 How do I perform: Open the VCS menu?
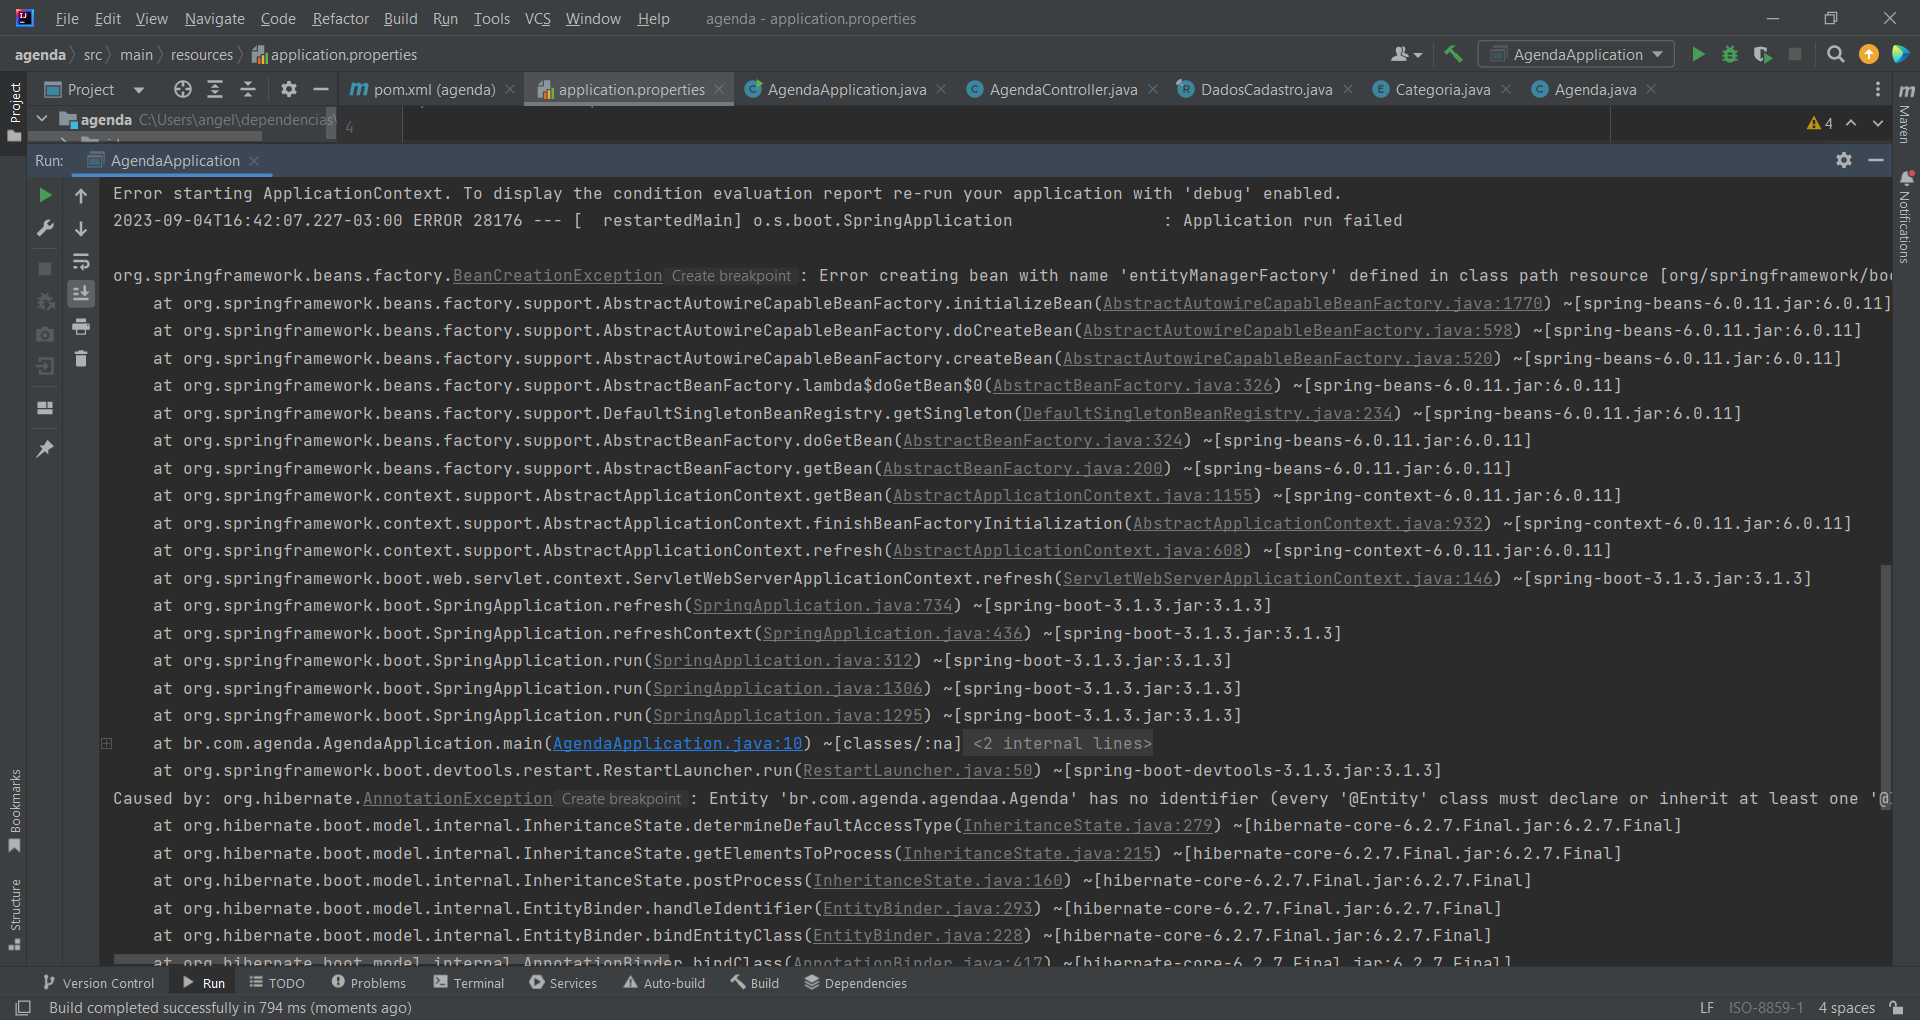click(538, 19)
